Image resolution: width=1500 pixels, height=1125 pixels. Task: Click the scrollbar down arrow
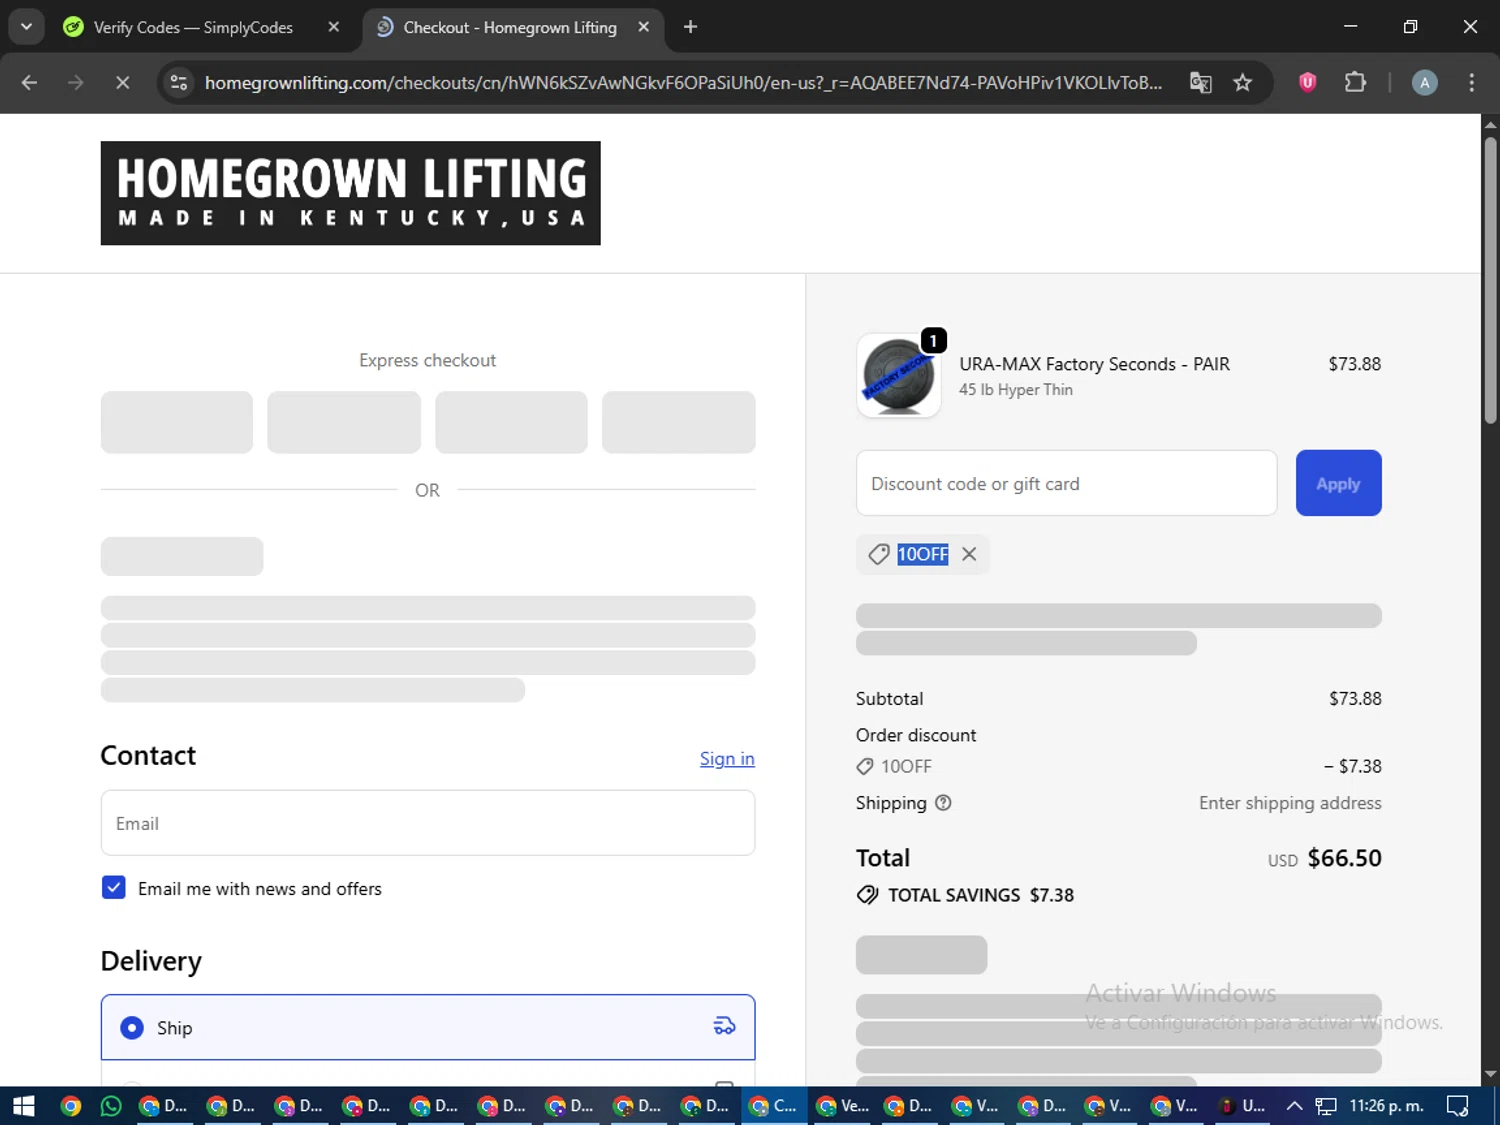(1490, 1075)
